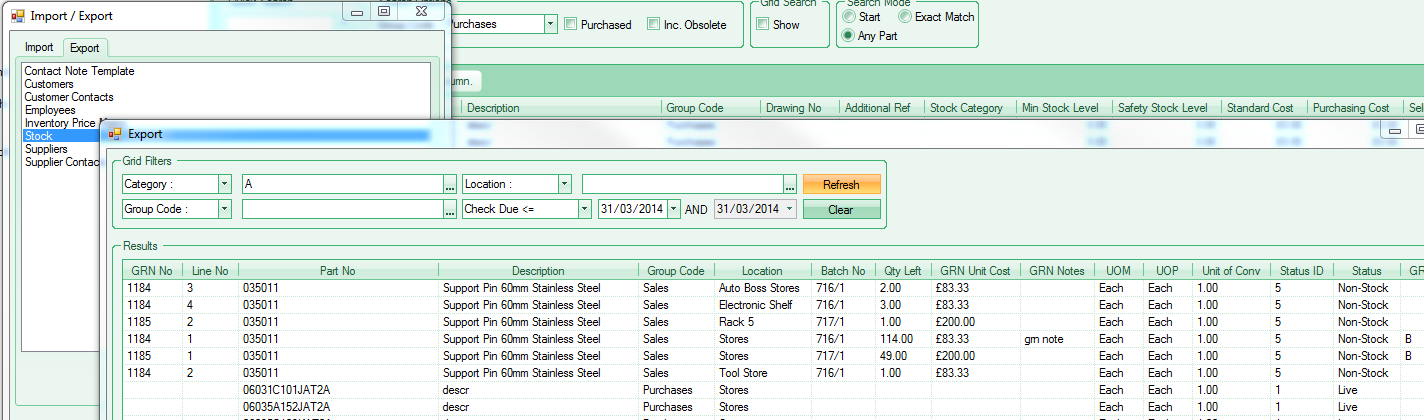This screenshot has width=1424, height=420.
Task: Expand the Check Due <= dropdown
Action: tap(584, 210)
